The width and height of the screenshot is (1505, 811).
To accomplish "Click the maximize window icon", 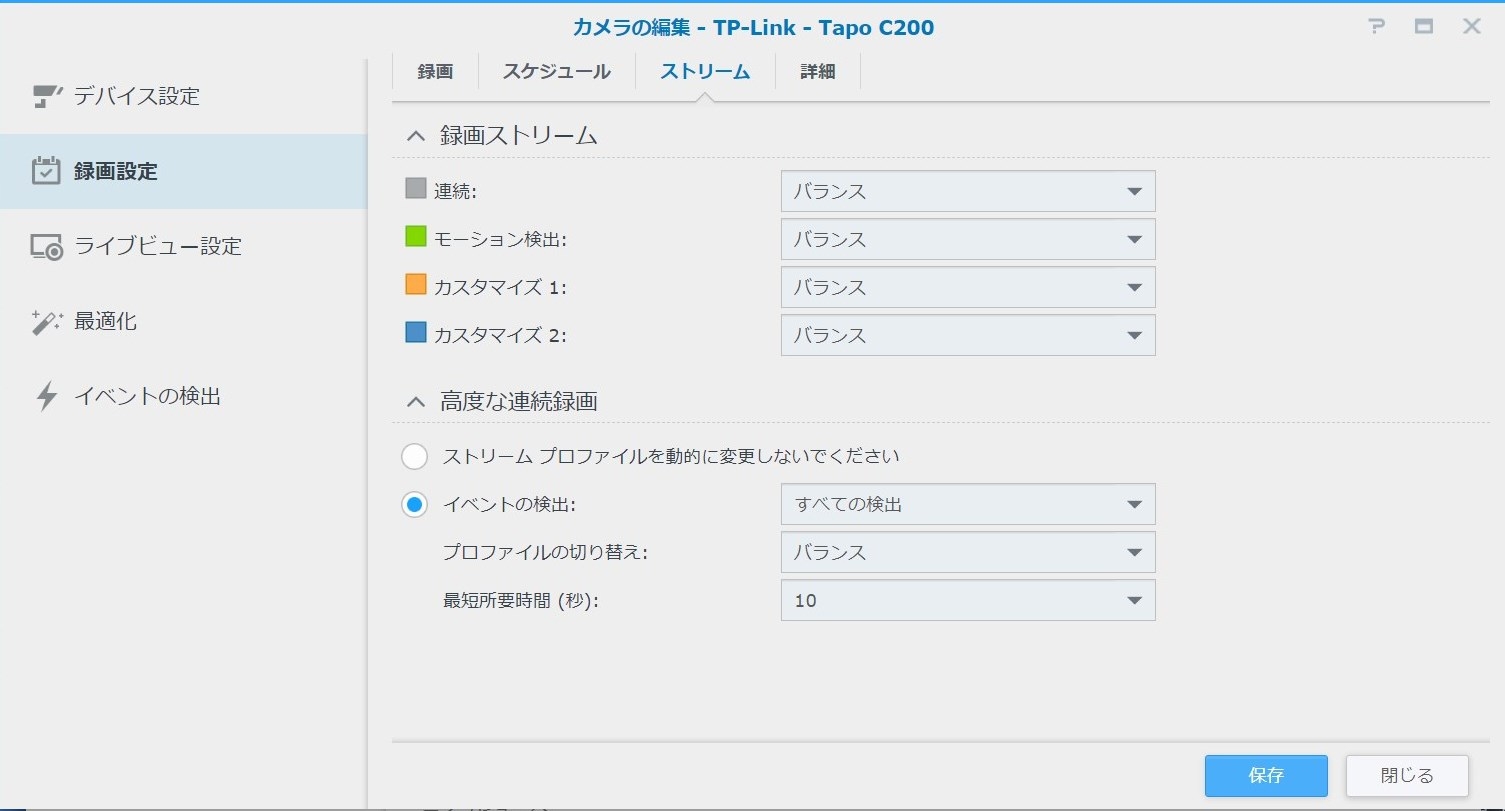I will click(1424, 27).
